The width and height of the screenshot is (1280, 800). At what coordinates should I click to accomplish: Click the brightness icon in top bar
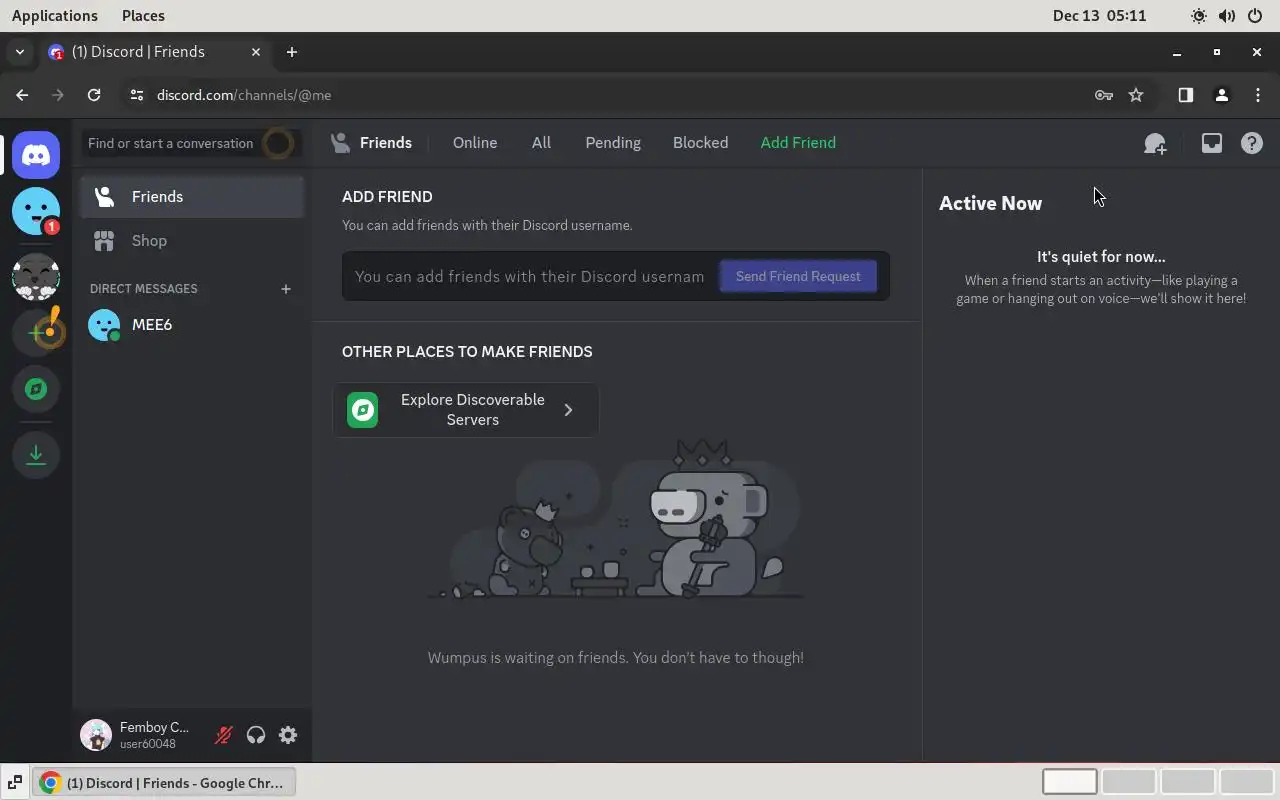tap(1198, 16)
